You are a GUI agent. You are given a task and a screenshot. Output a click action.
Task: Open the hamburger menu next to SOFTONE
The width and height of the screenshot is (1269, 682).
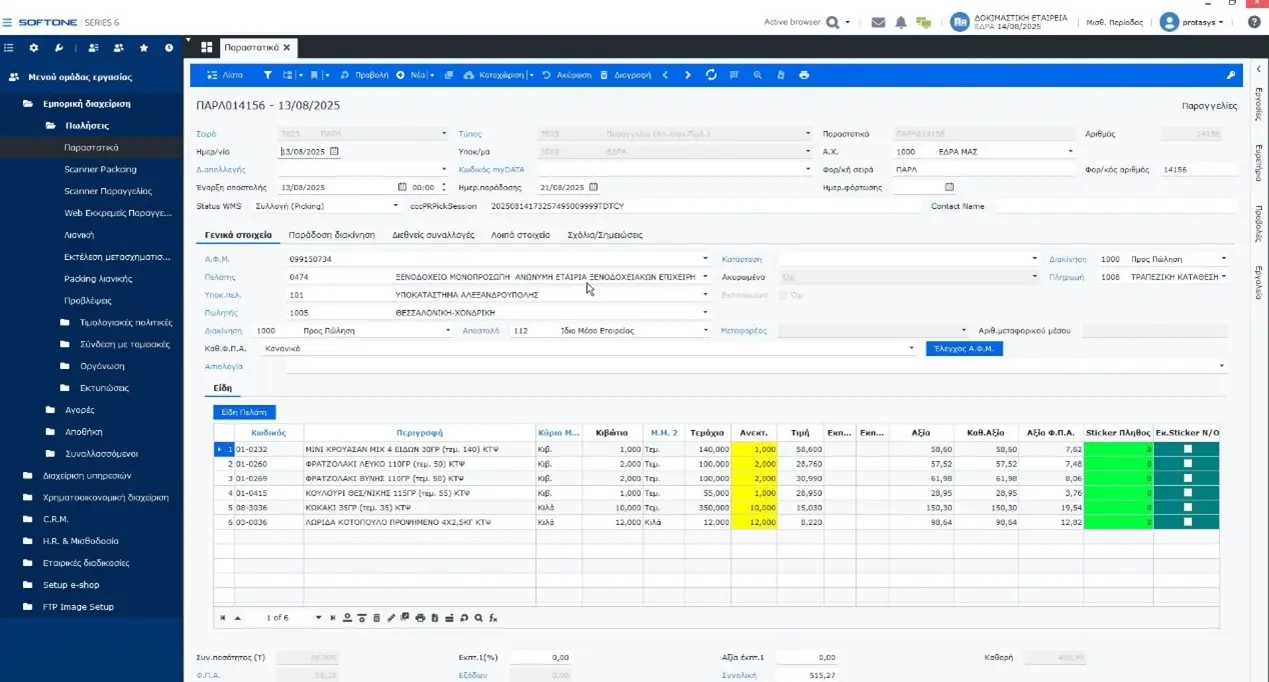[8, 22]
